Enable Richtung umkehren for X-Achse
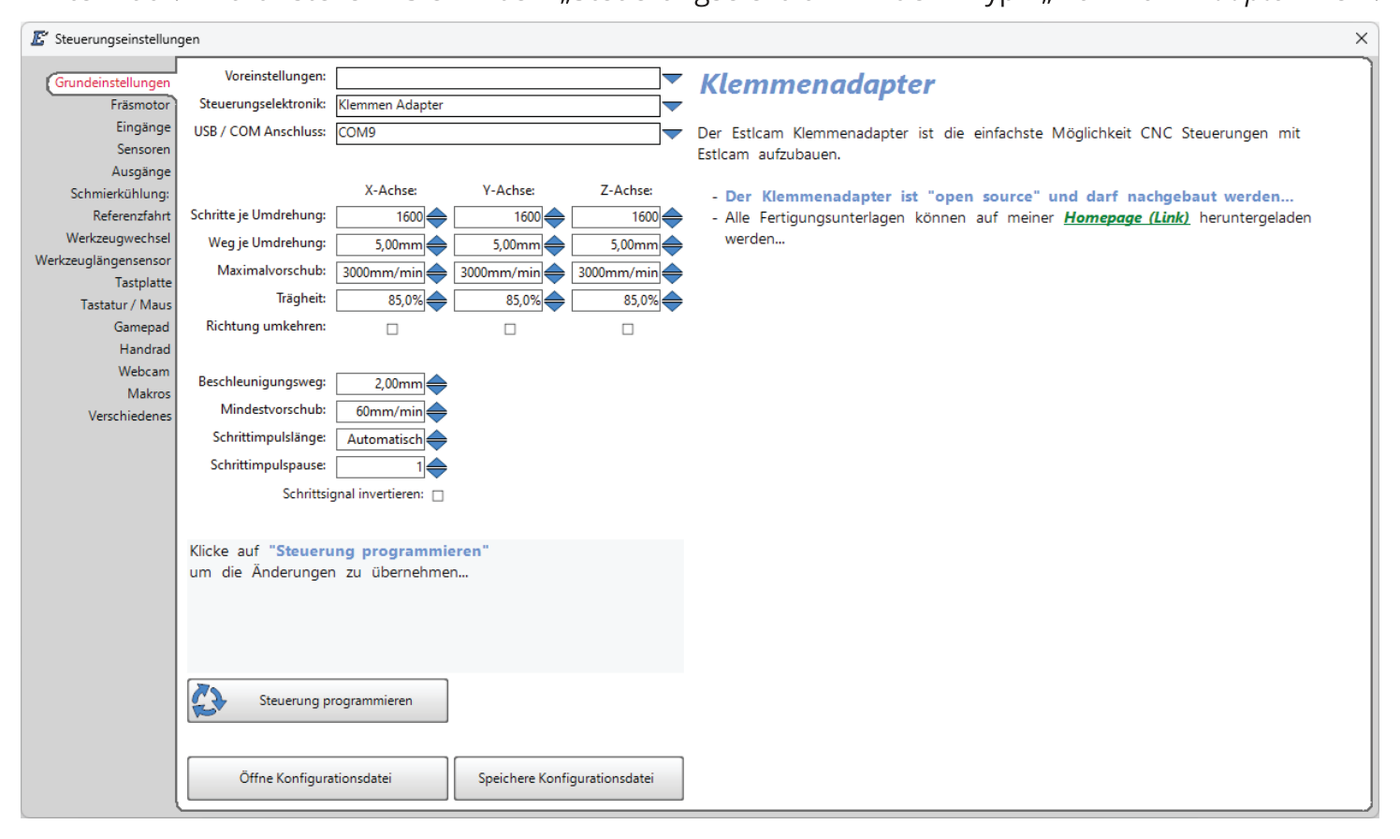Screen dimensions: 1400x839 392,329
